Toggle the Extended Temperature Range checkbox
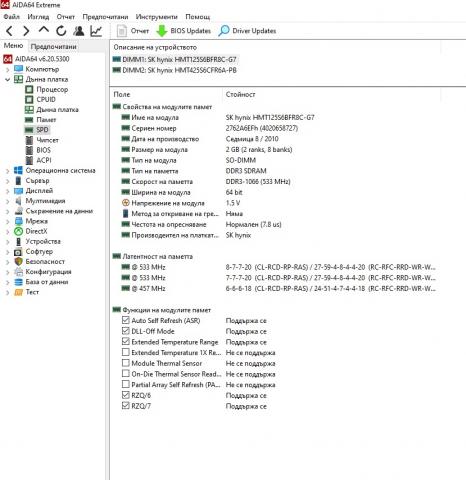466x480 pixels. click(125, 342)
